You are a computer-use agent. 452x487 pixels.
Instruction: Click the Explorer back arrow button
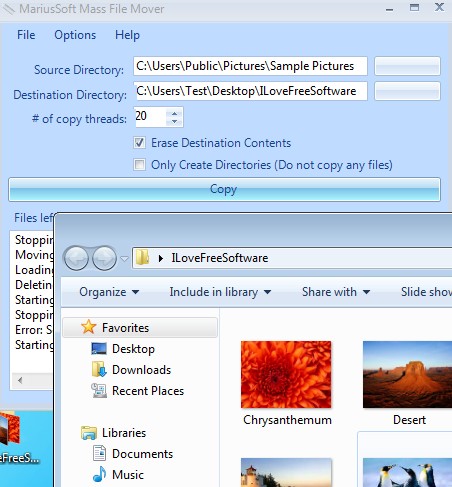[76, 258]
